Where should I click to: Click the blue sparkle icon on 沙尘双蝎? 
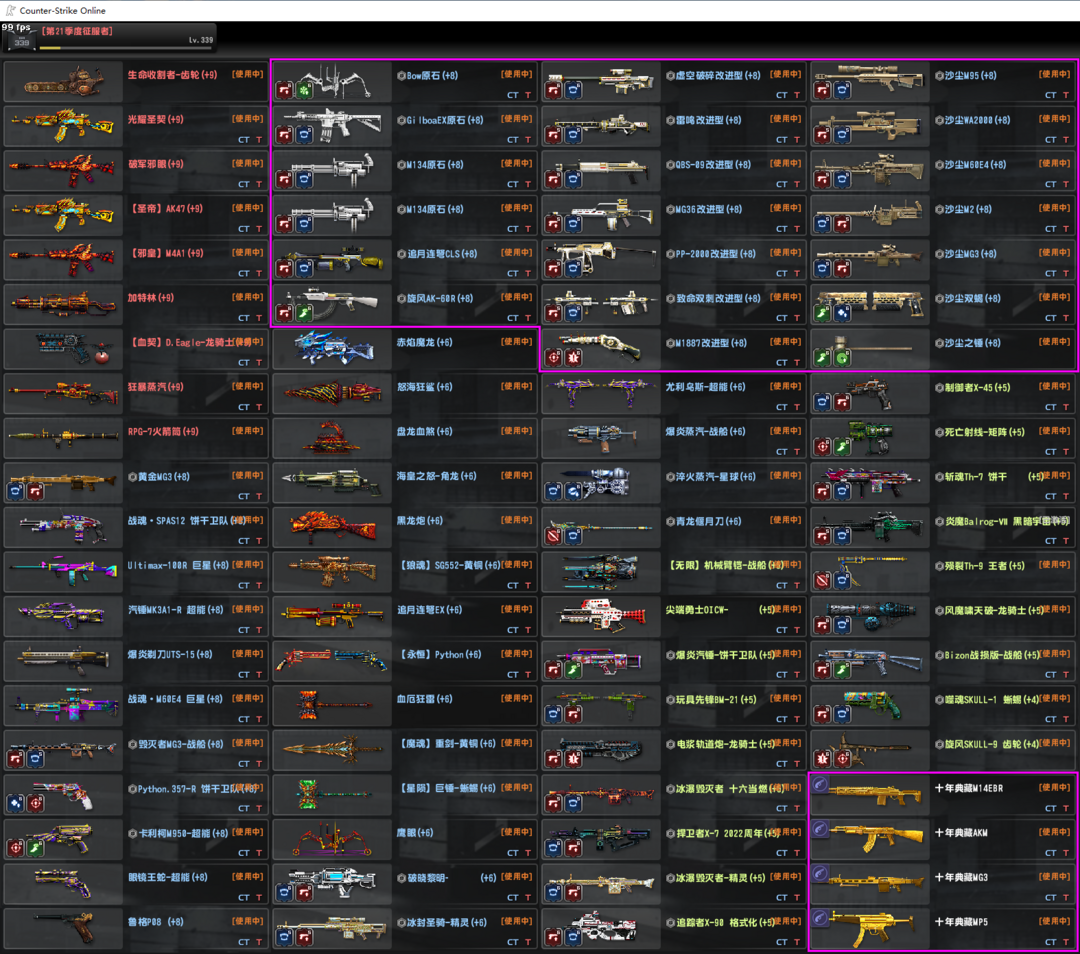842,313
